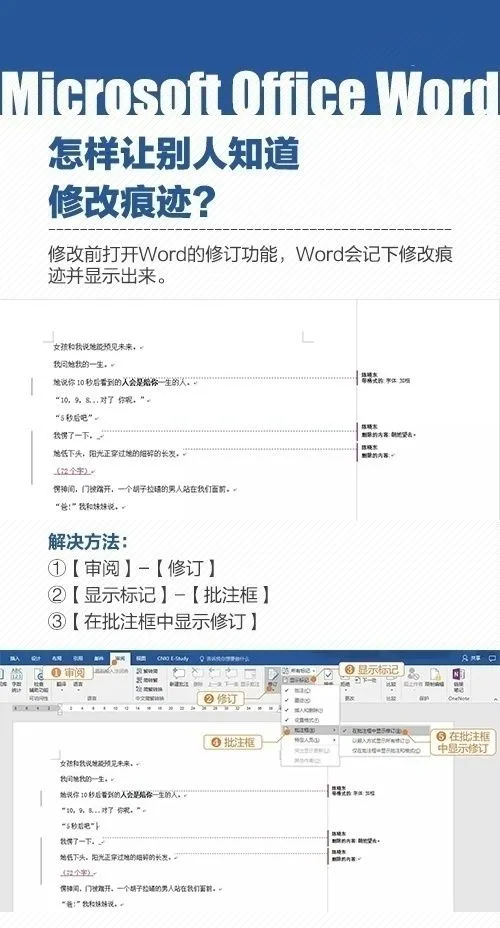The height and width of the screenshot is (928, 500).
Task: Open the 语言 language dropdown
Action: [78, 685]
